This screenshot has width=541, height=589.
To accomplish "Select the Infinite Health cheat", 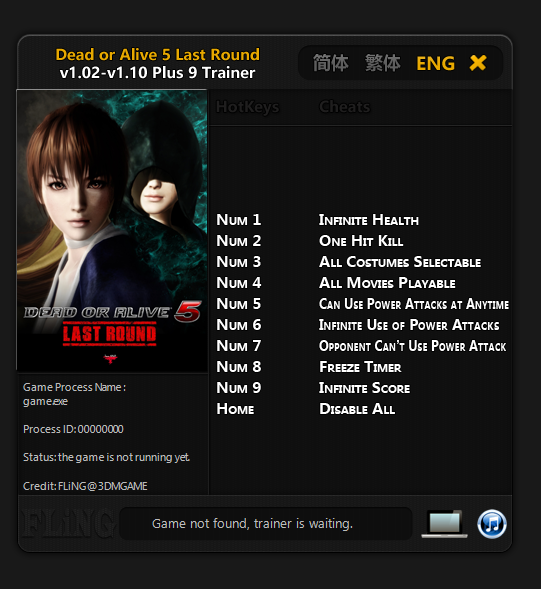I will click(369, 220).
